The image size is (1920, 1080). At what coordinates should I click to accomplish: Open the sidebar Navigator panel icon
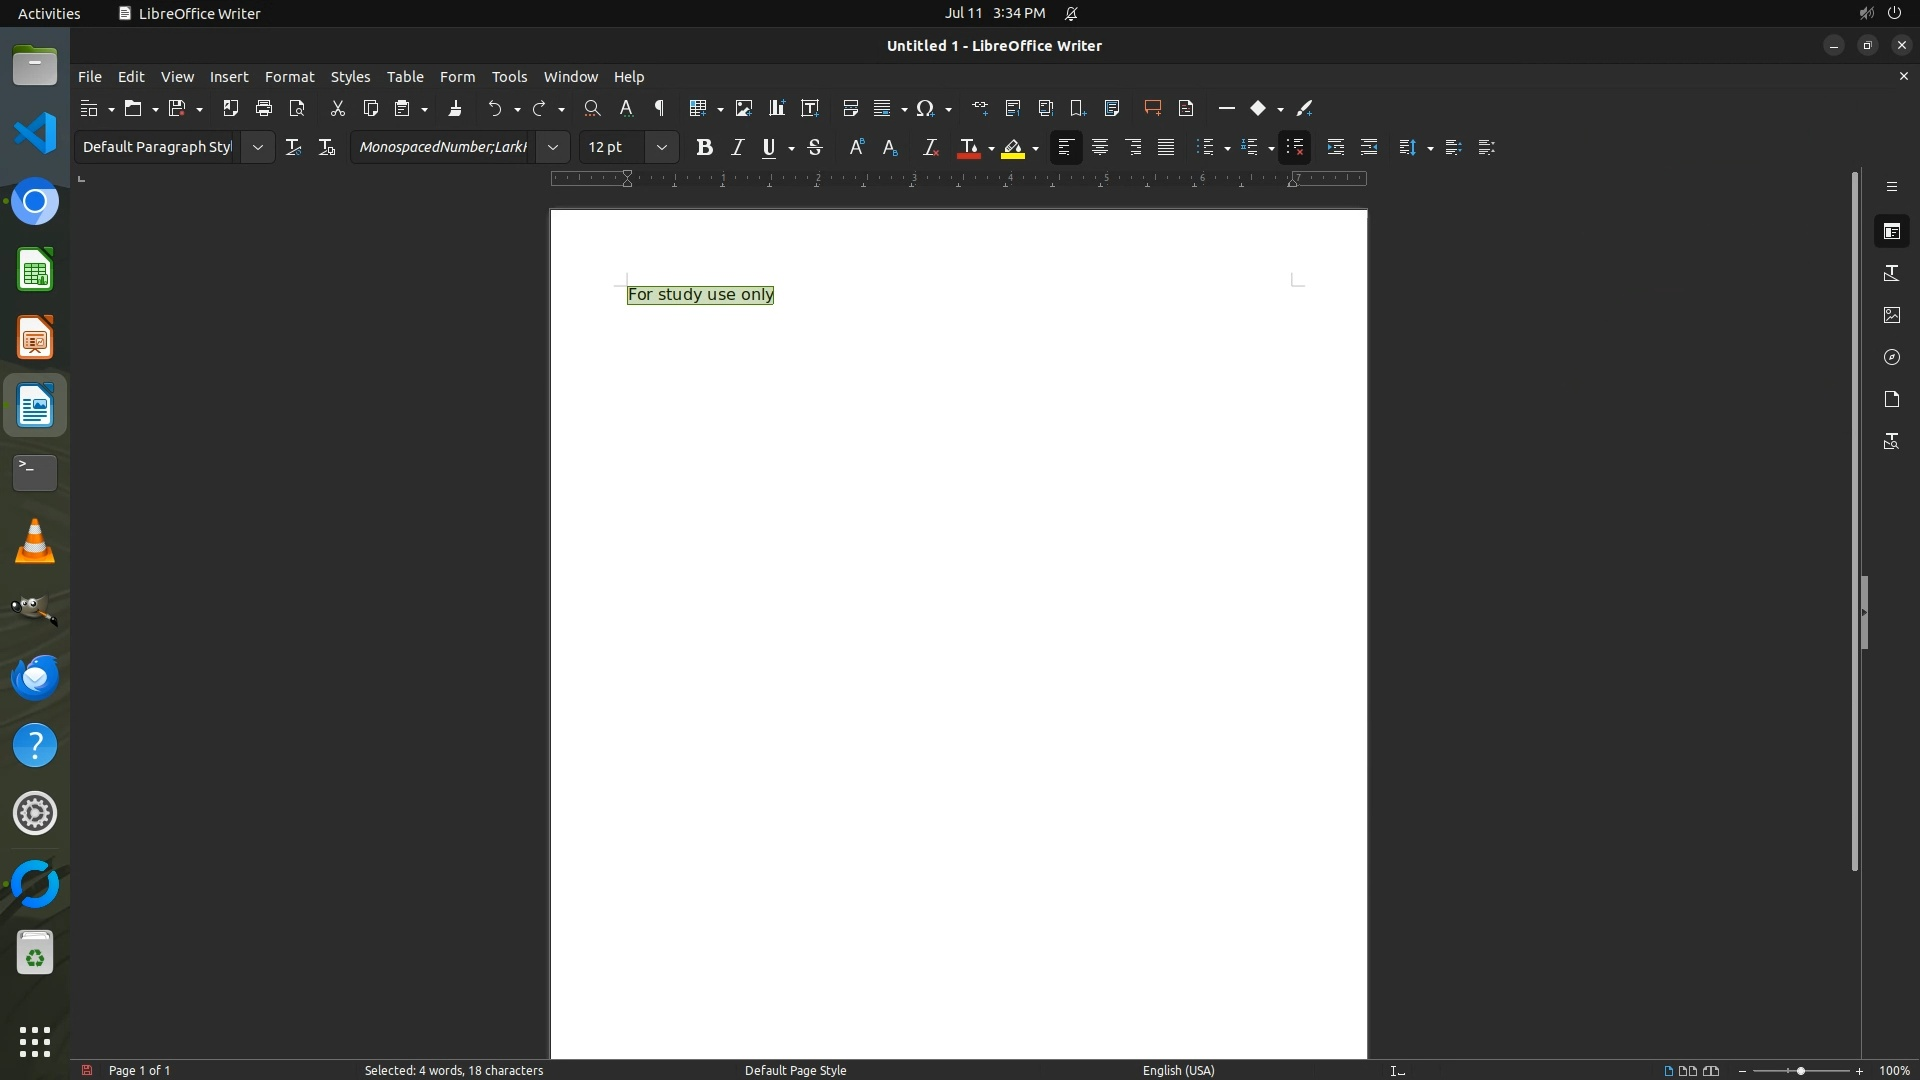coord(1891,357)
